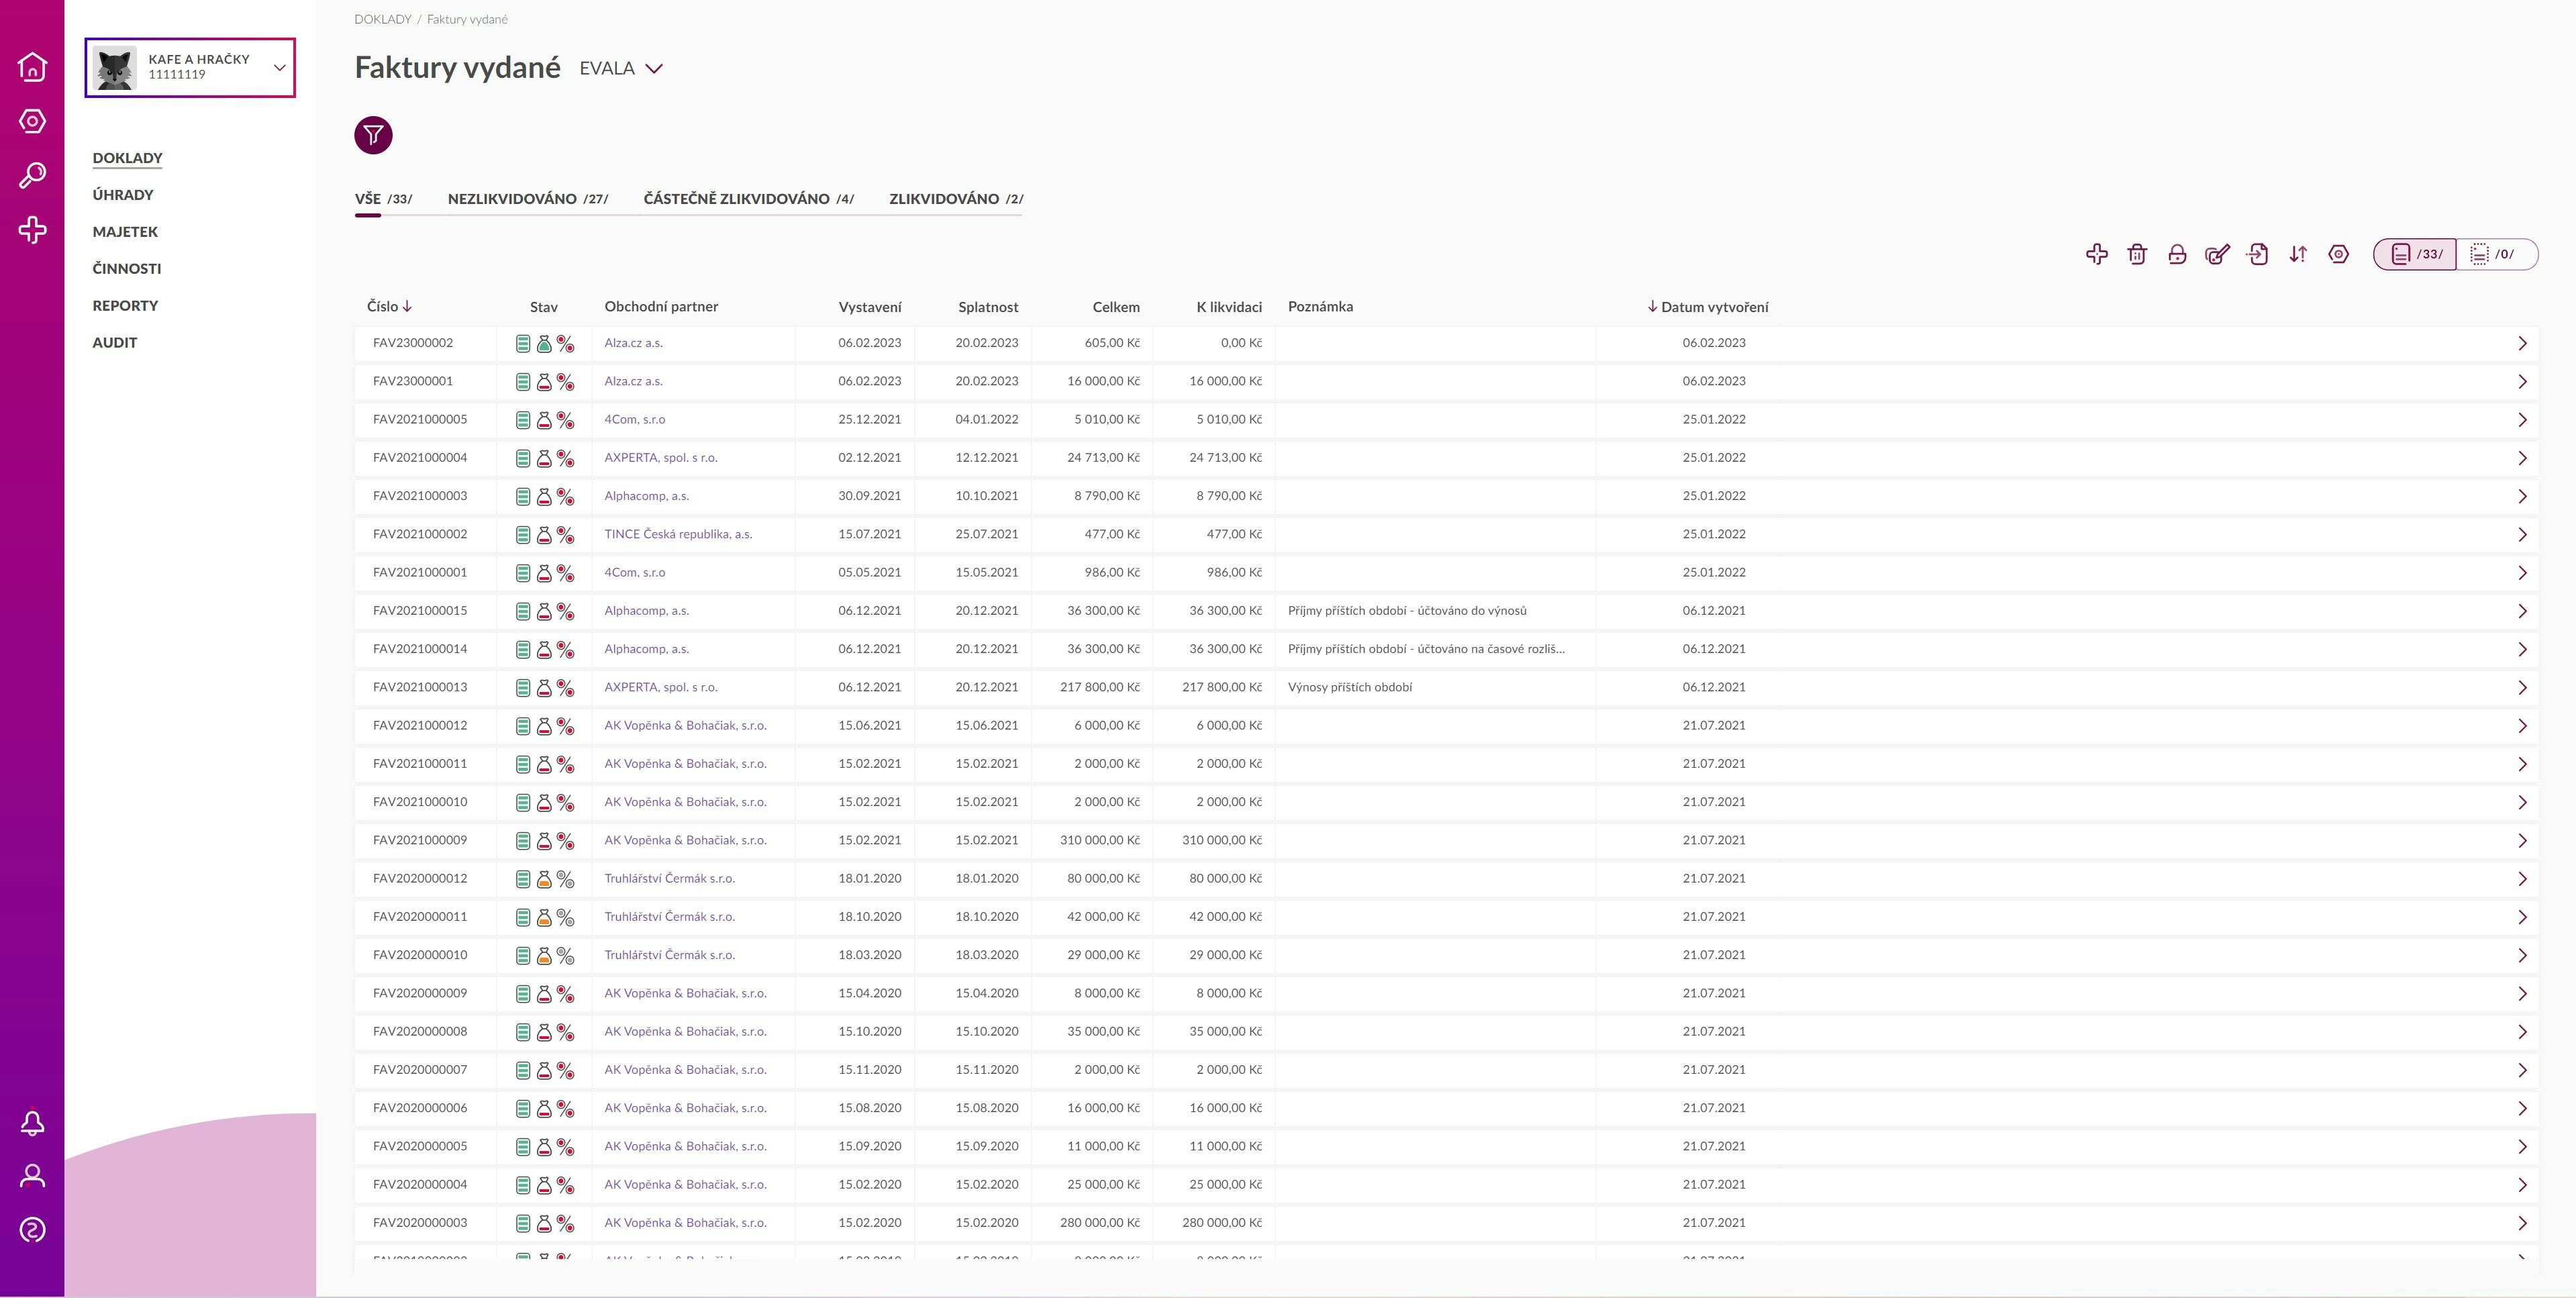This screenshot has height=1298, width=2576.
Task: Expand the KAFE A HRAČKY company dropdown
Action: [280, 68]
